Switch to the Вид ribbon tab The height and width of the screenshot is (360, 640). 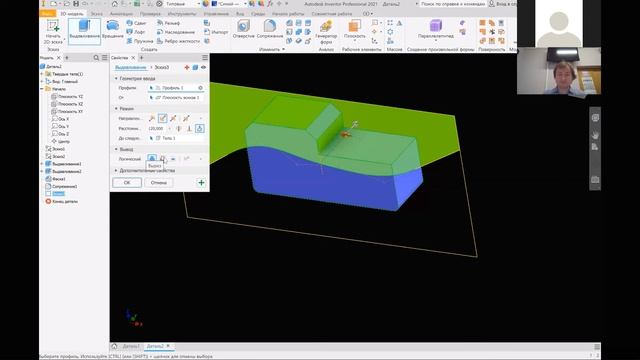click(x=240, y=13)
